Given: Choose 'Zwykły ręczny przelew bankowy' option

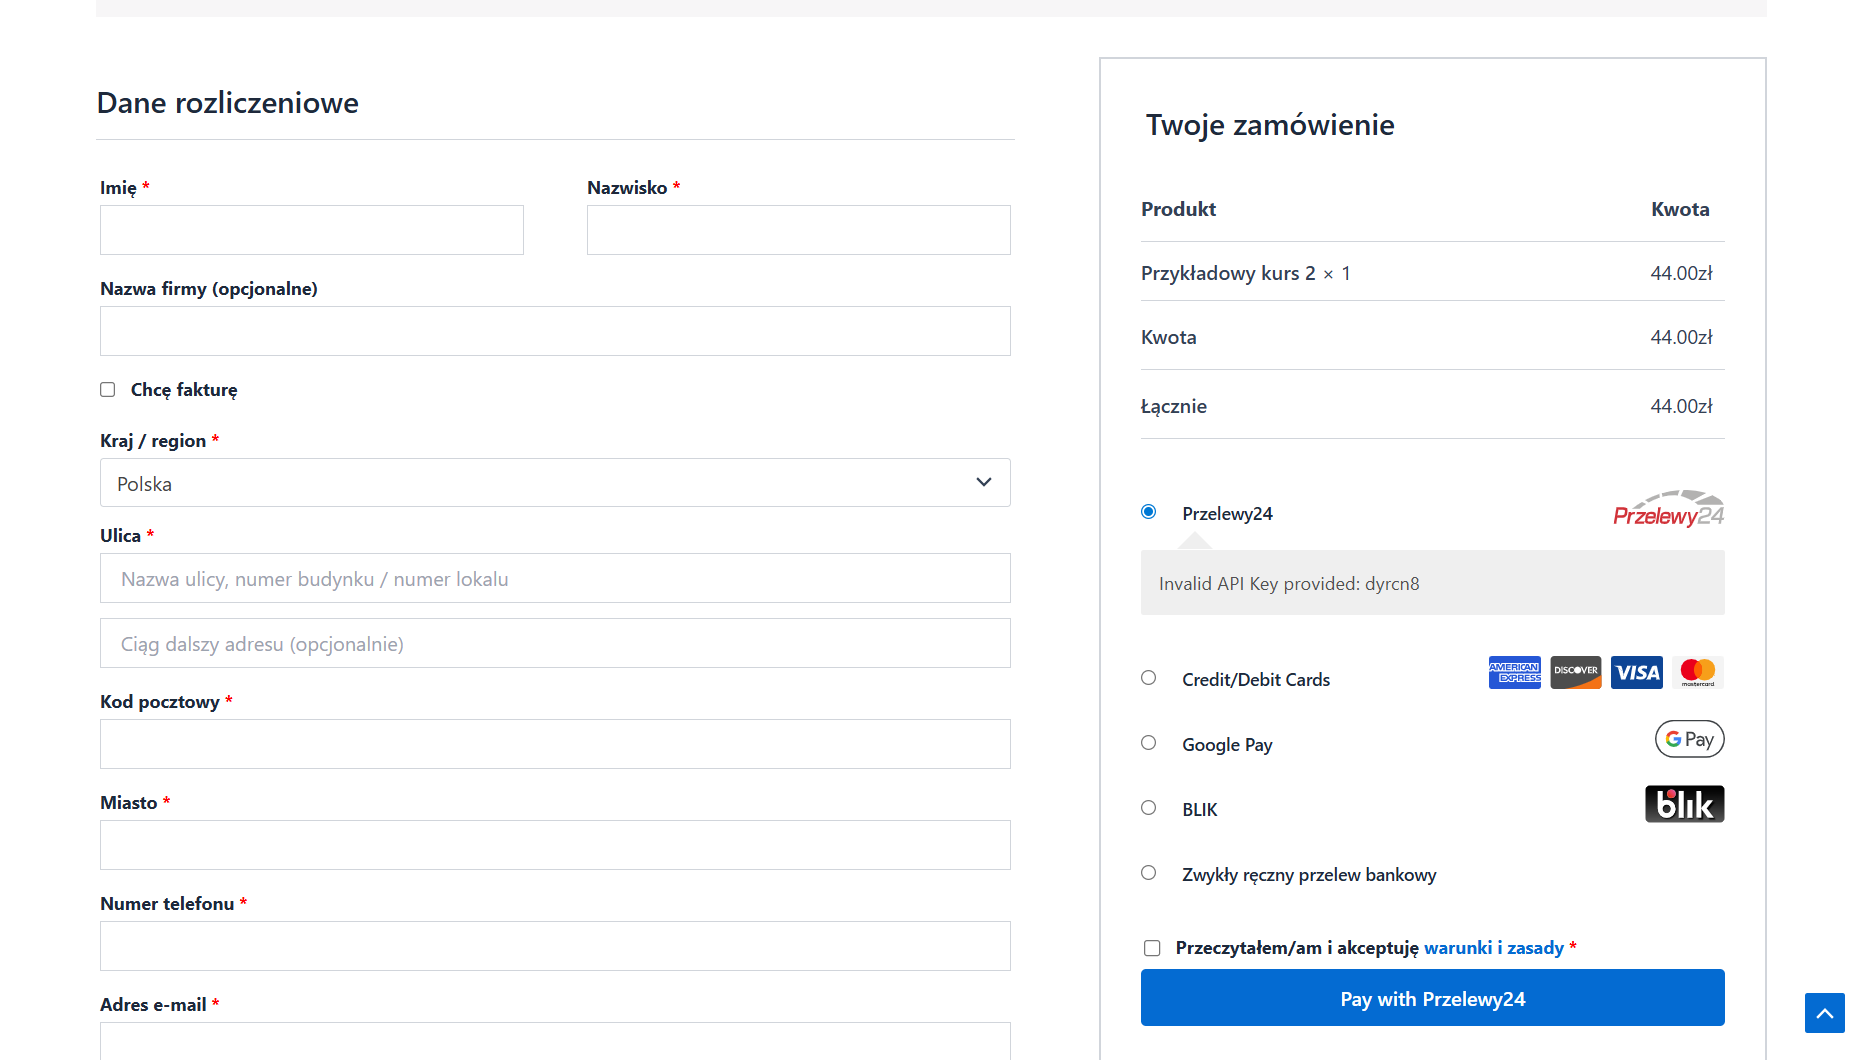Looking at the screenshot, I should [1149, 873].
